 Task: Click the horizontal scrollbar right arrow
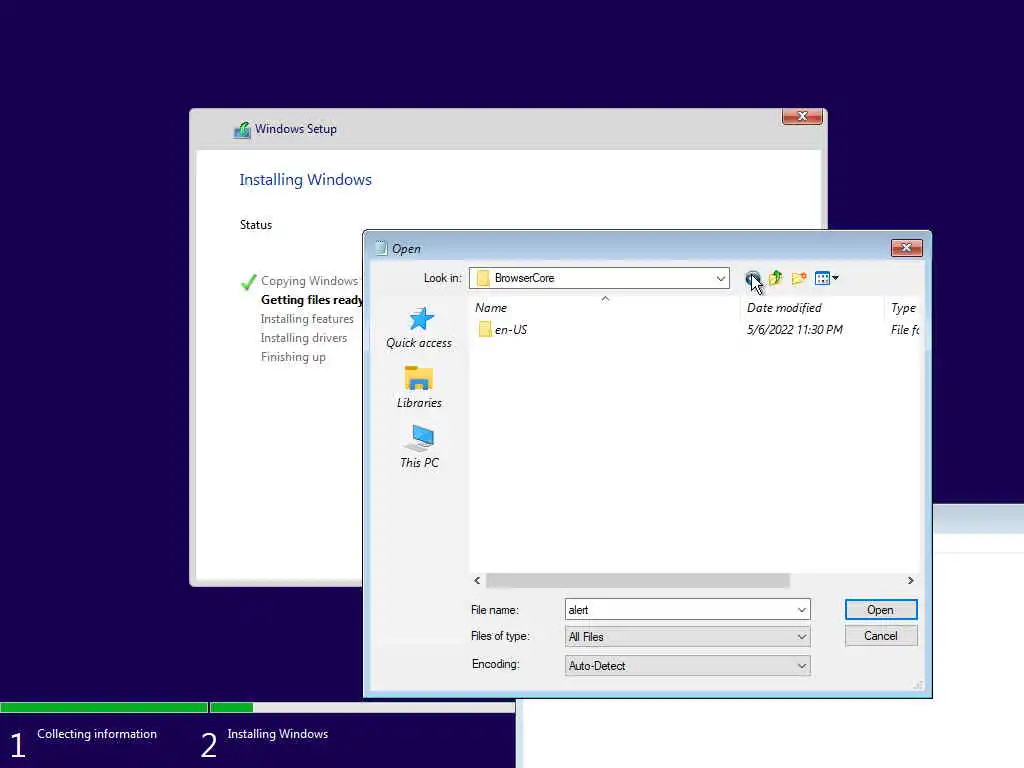(910, 581)
